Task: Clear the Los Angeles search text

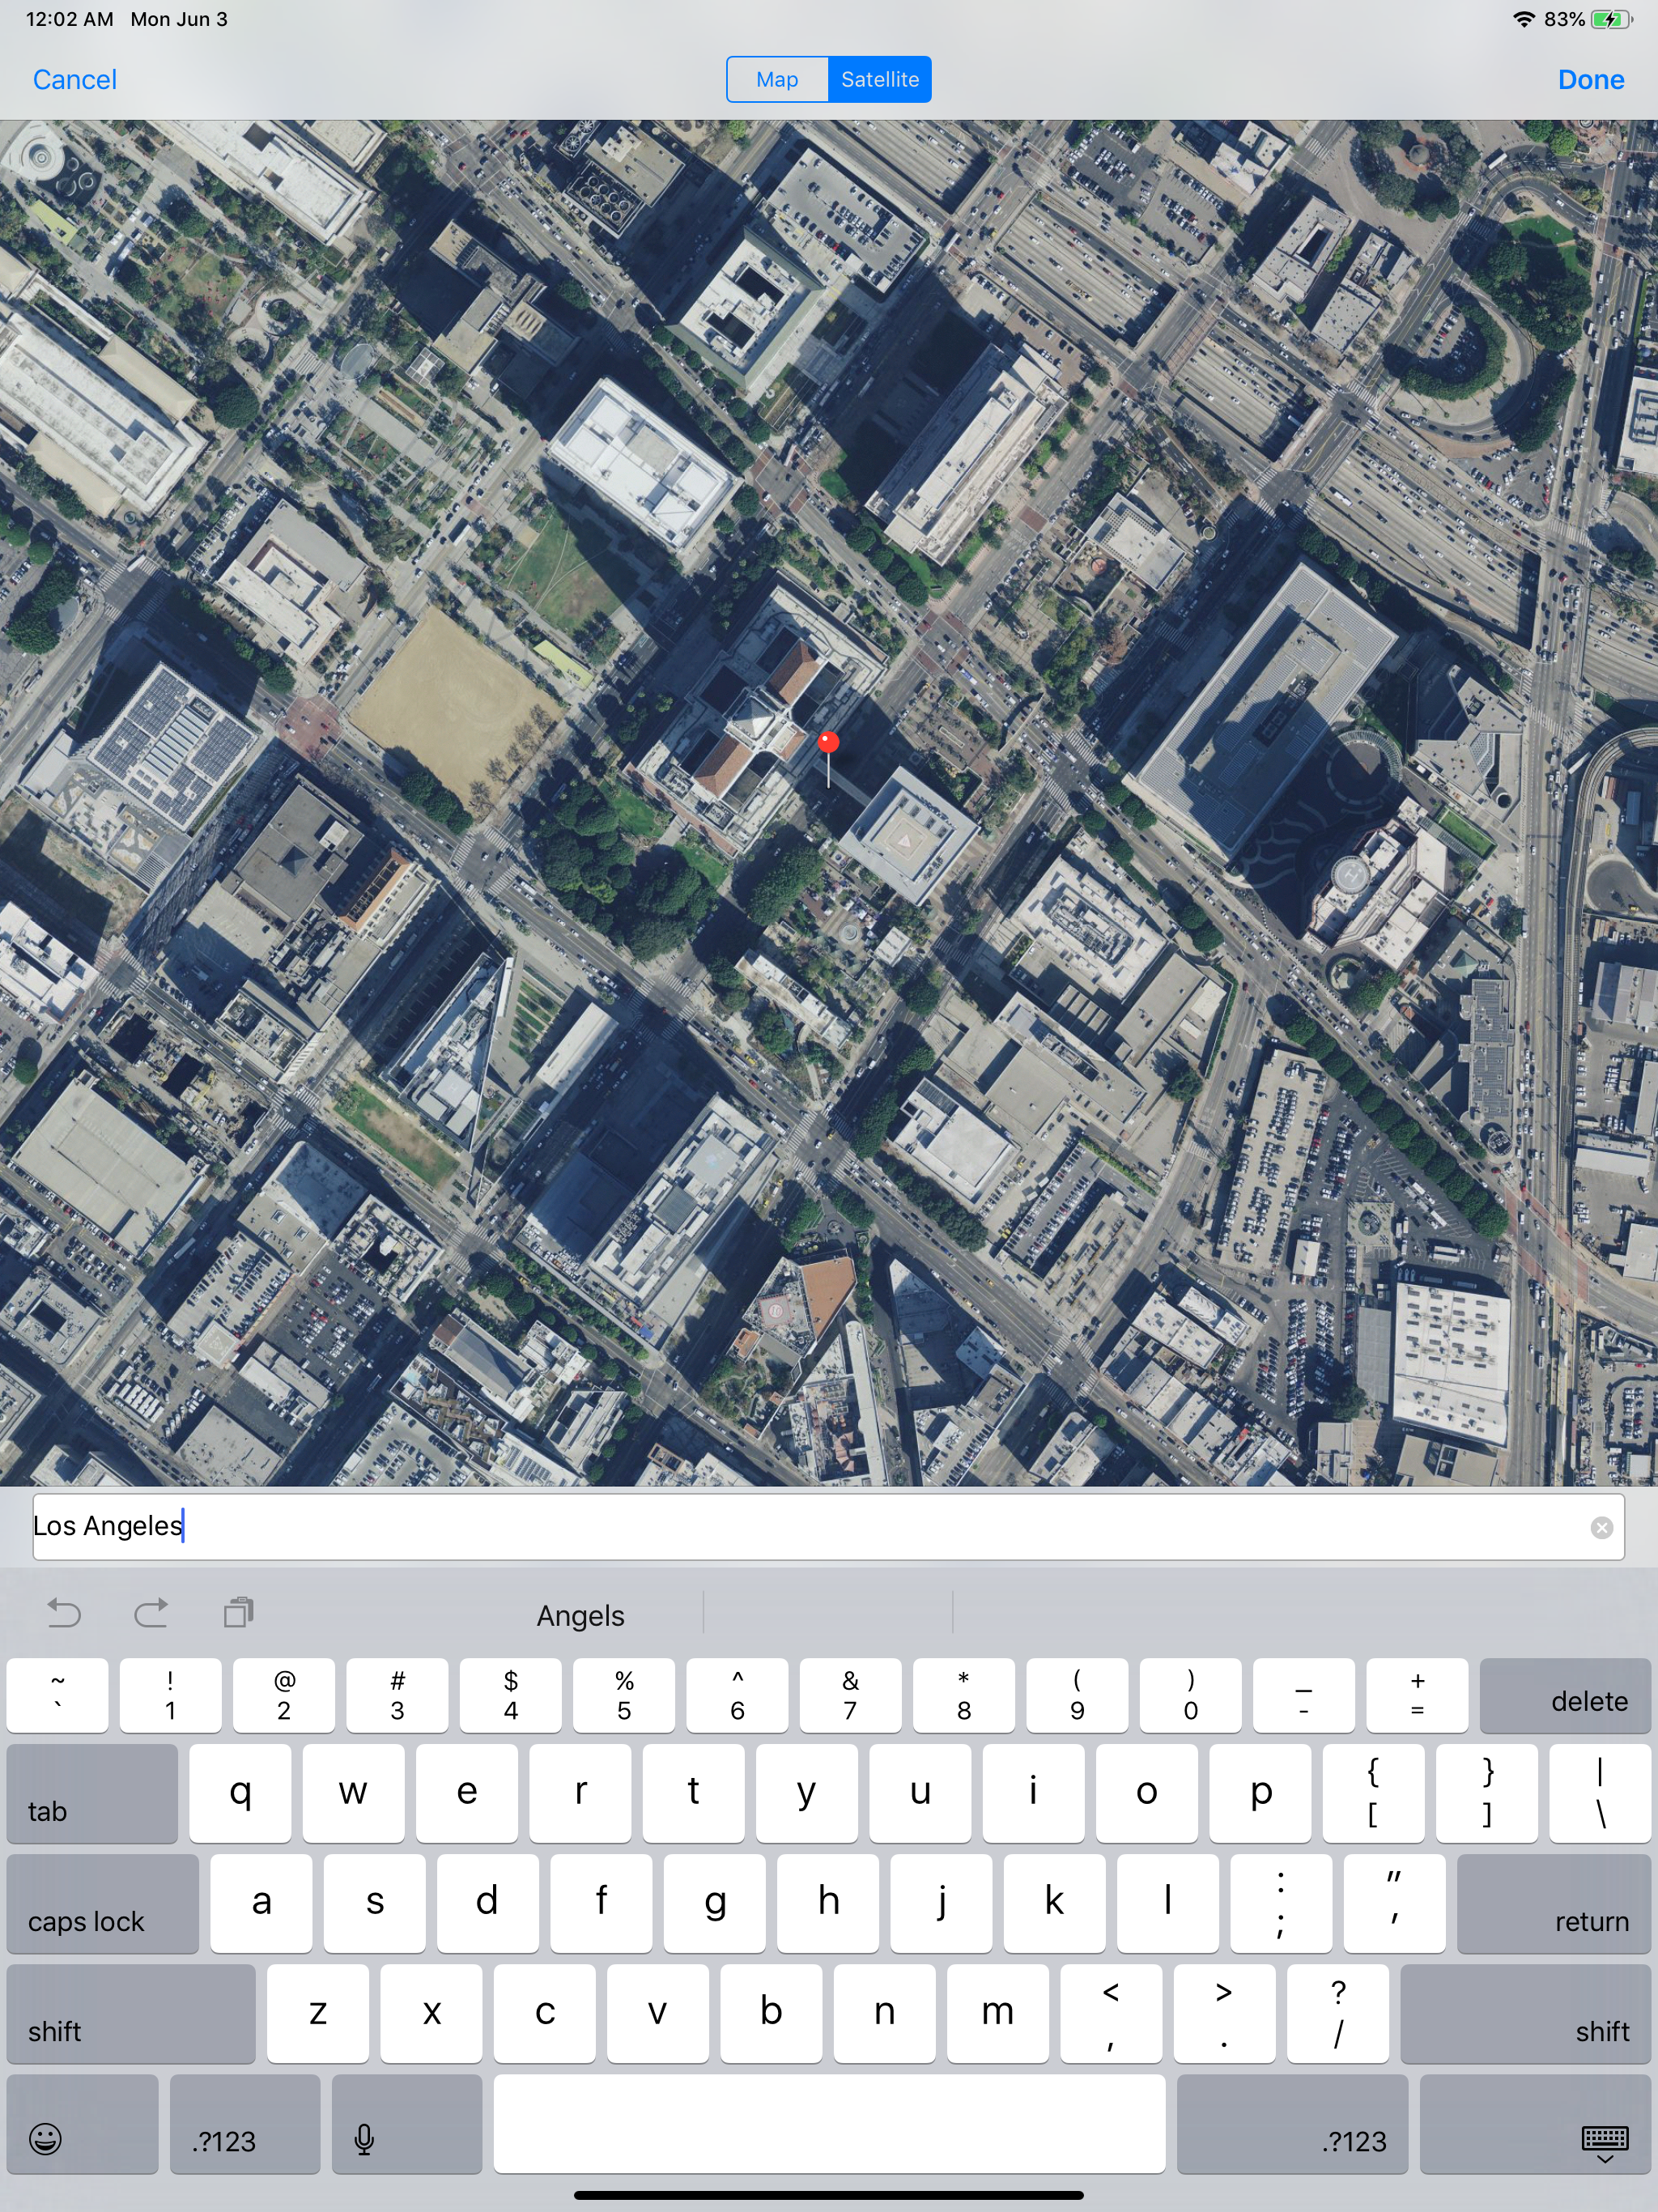Action: (x=1601, y=1527)
